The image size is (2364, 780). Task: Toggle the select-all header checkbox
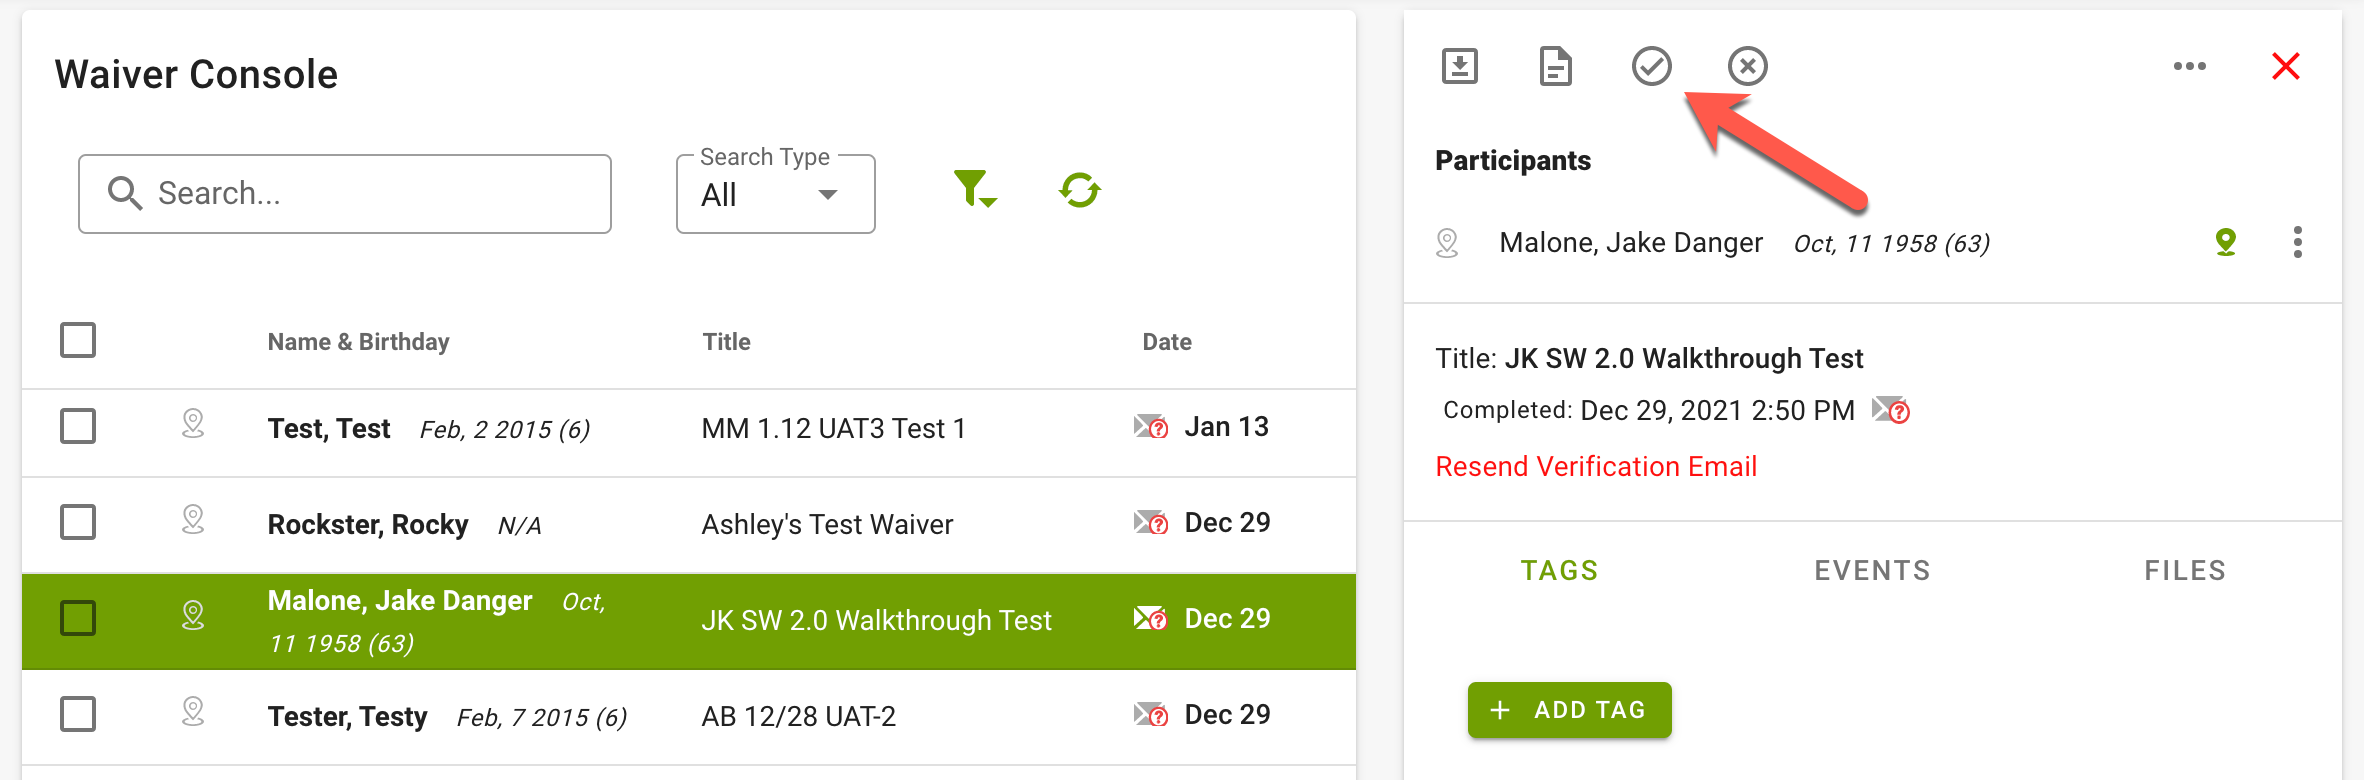(78, 340)
